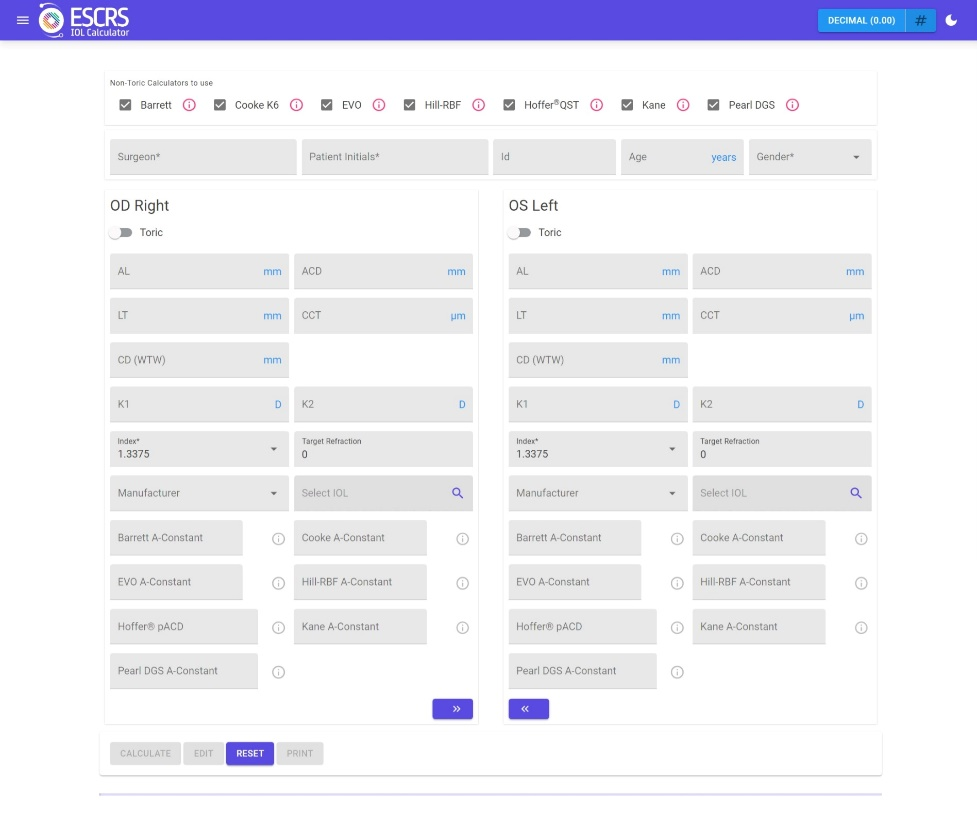The height and width of the screenshot is (813, 977).
Task: Focus OS Left LT field
Action: point(598,315)
